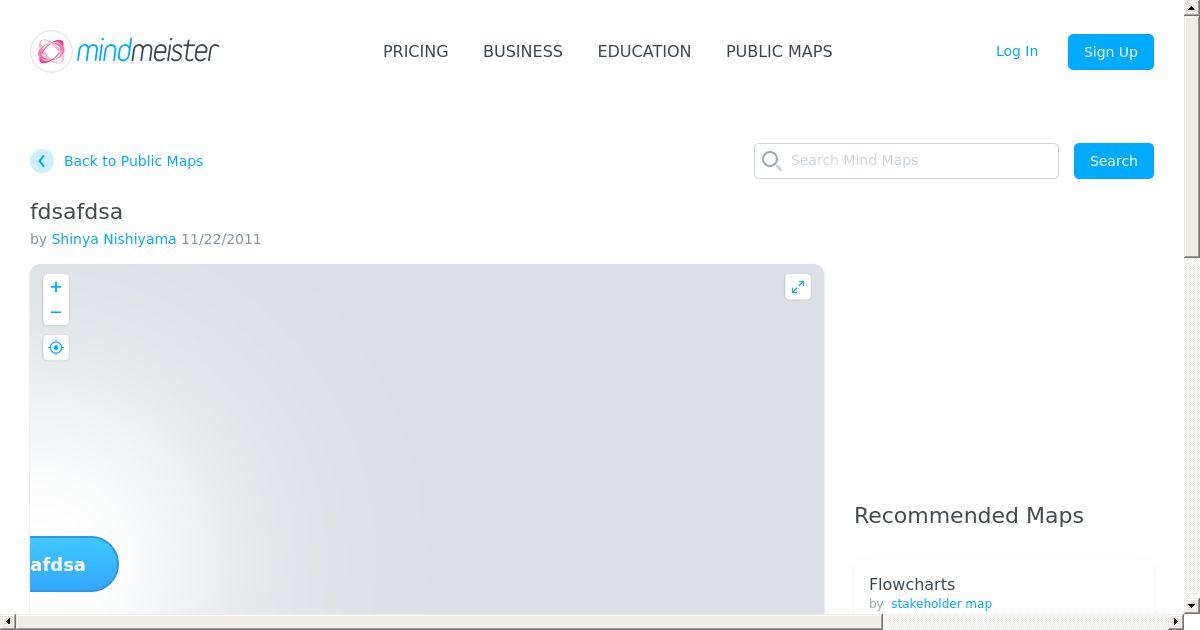Click the date 11/22/2011
The width and height of the screenshot is (1200, 630).
(x=221, y=239)
